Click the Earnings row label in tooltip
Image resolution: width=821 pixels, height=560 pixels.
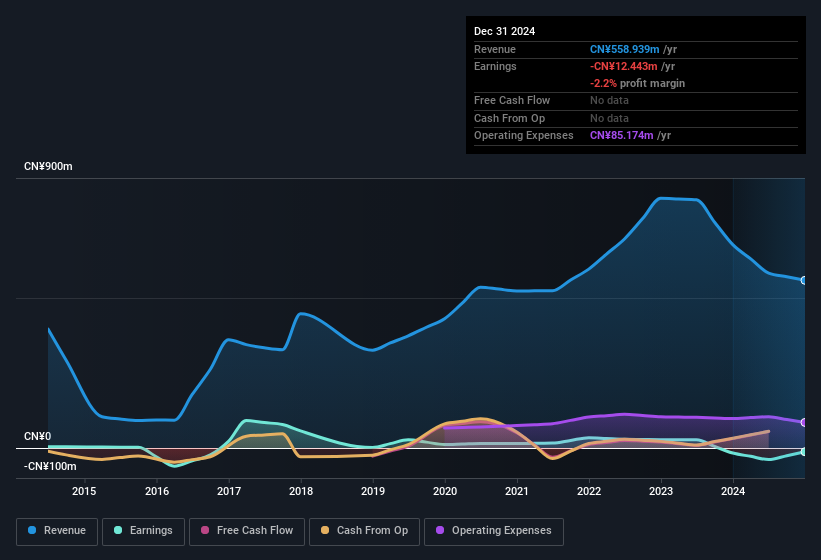[495, 66]
